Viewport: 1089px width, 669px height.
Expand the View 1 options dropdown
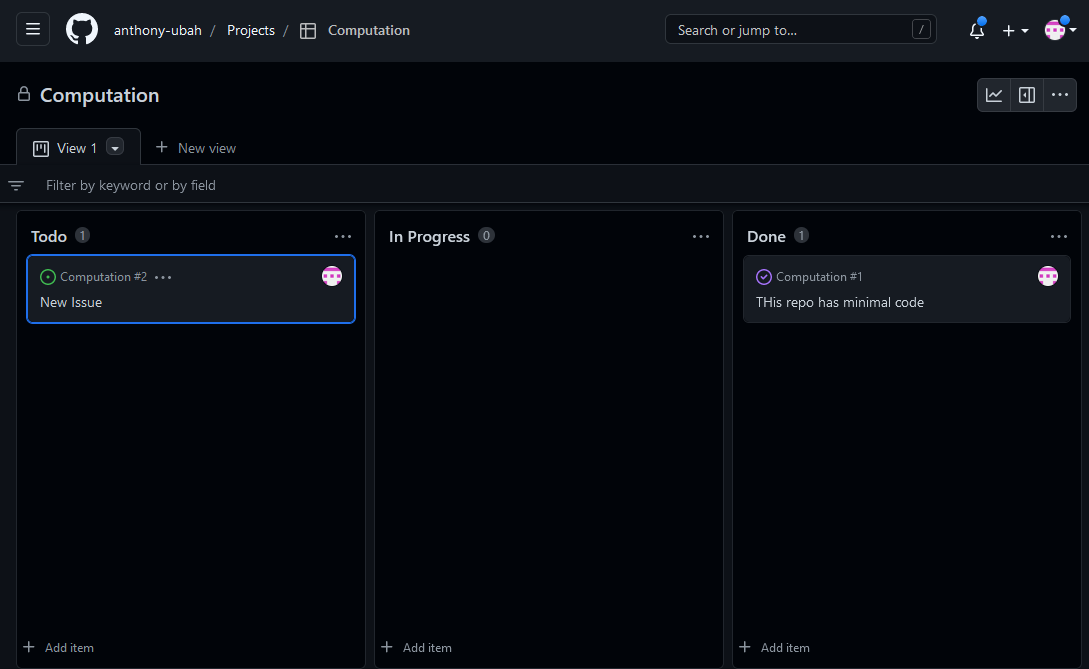(115, 148)
